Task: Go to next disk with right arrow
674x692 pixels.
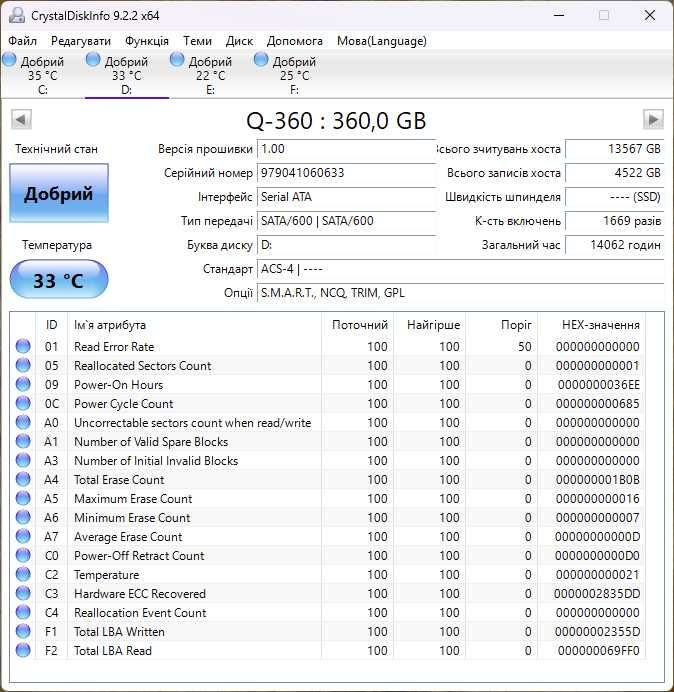Action: click(653, 119)
